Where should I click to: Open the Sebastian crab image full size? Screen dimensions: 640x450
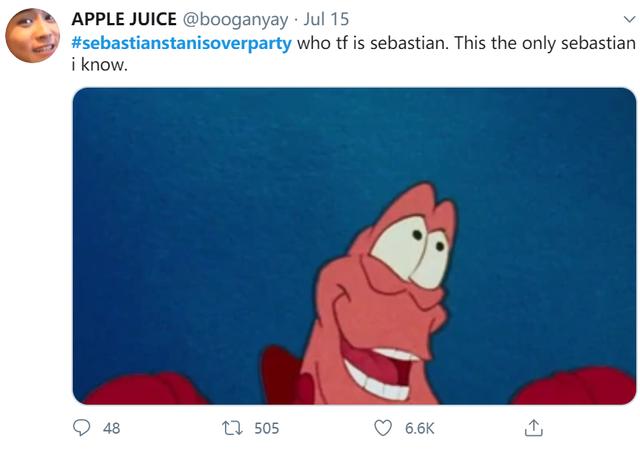tap(354, 246)
